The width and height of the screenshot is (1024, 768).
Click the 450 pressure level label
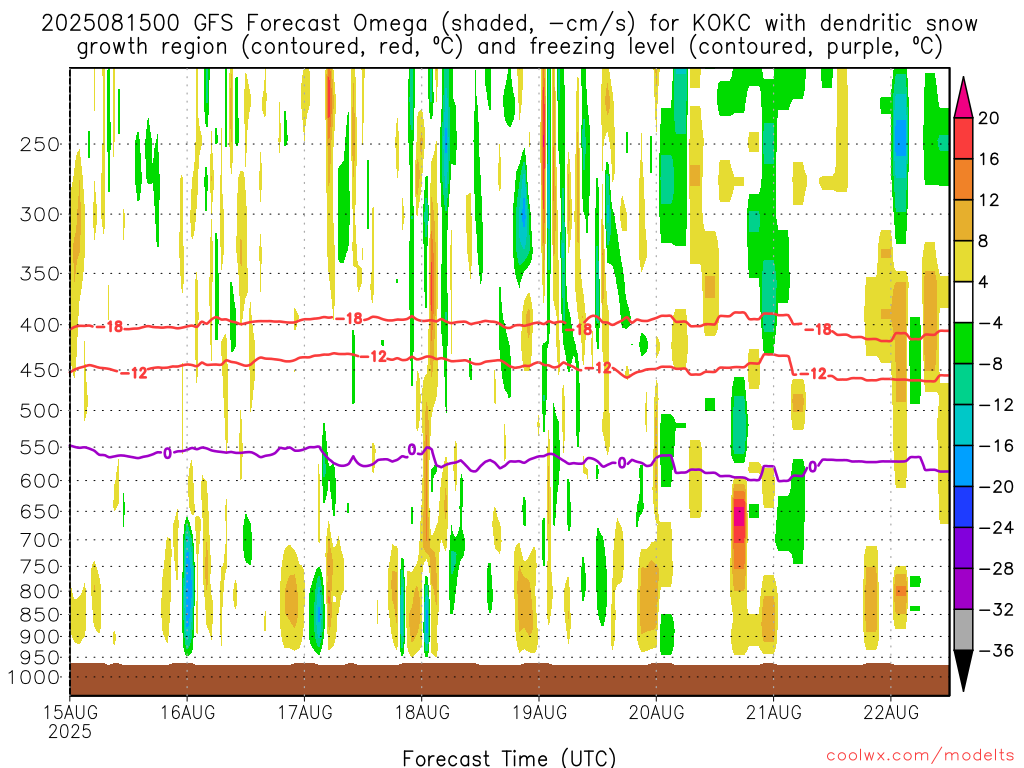tap(40, 370)
